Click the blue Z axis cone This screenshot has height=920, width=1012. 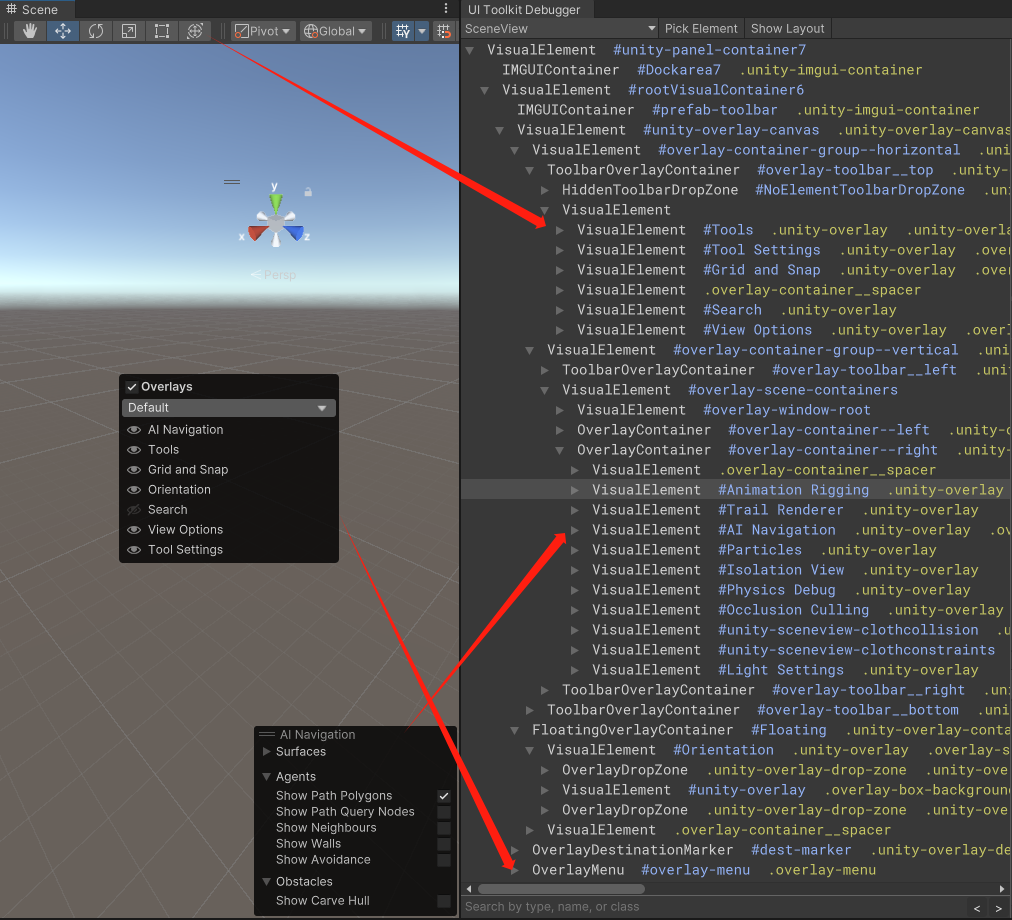(294, 232)
